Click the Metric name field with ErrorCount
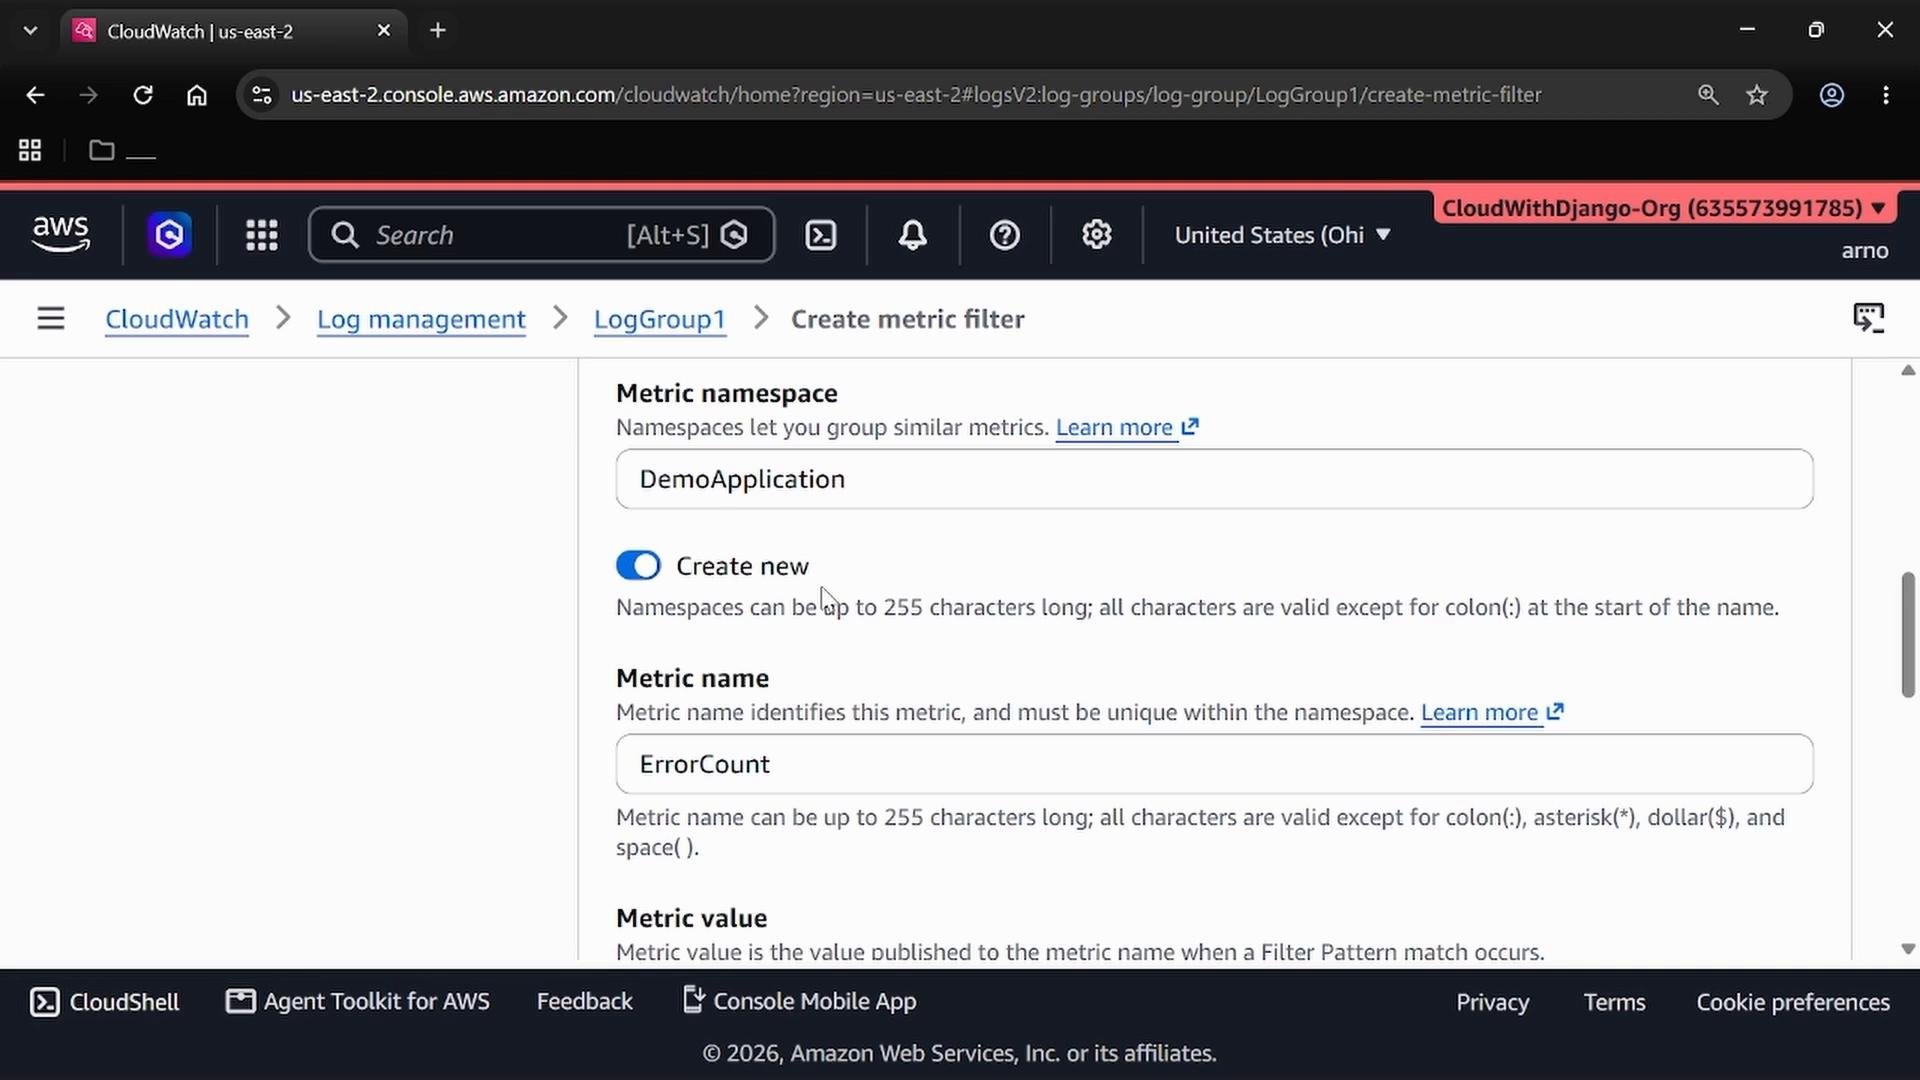 point(1214,764)
